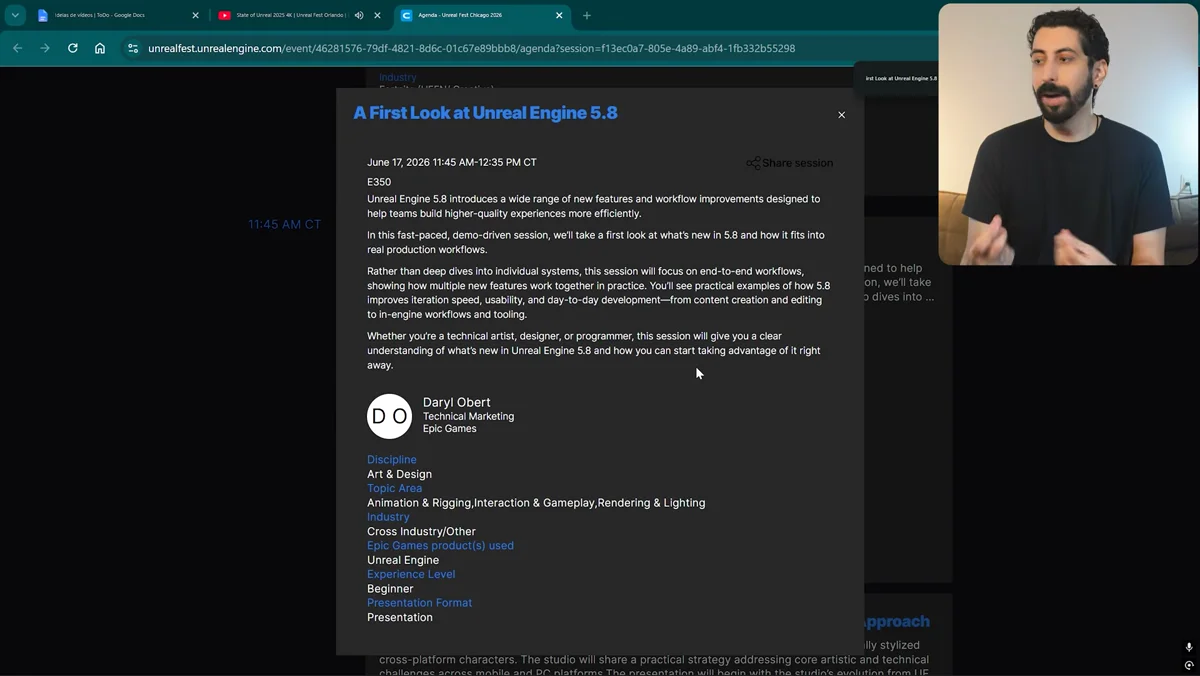Screen dimensions: 1200x676
Task: Click the June 17, 2026 date line
Action: tap(452, 162)
